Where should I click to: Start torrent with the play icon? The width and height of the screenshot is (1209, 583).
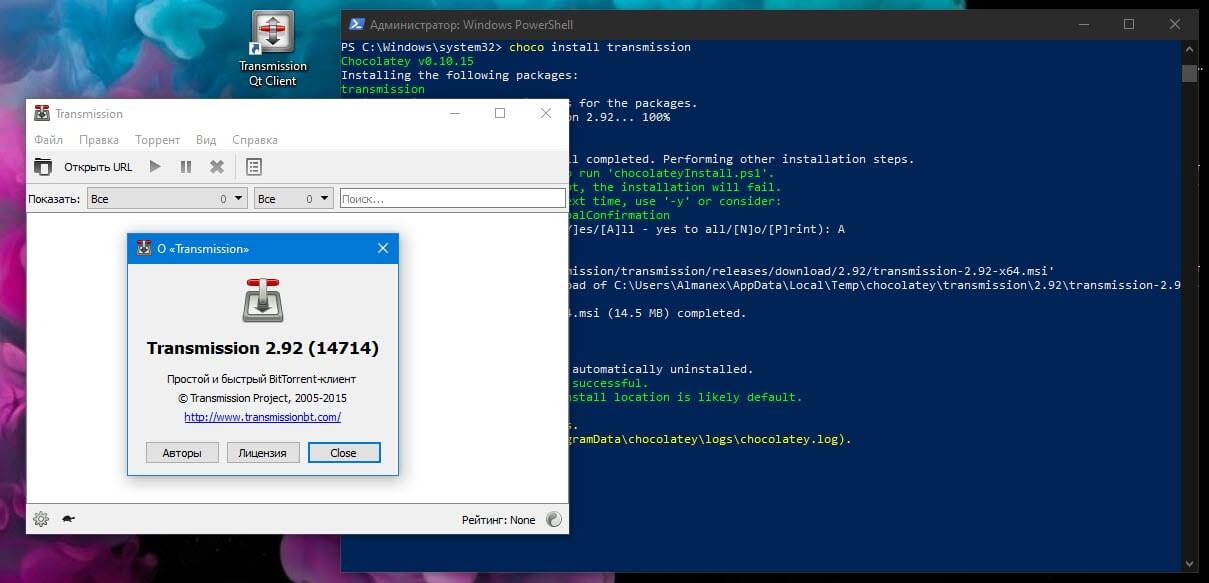pos(155,167)
